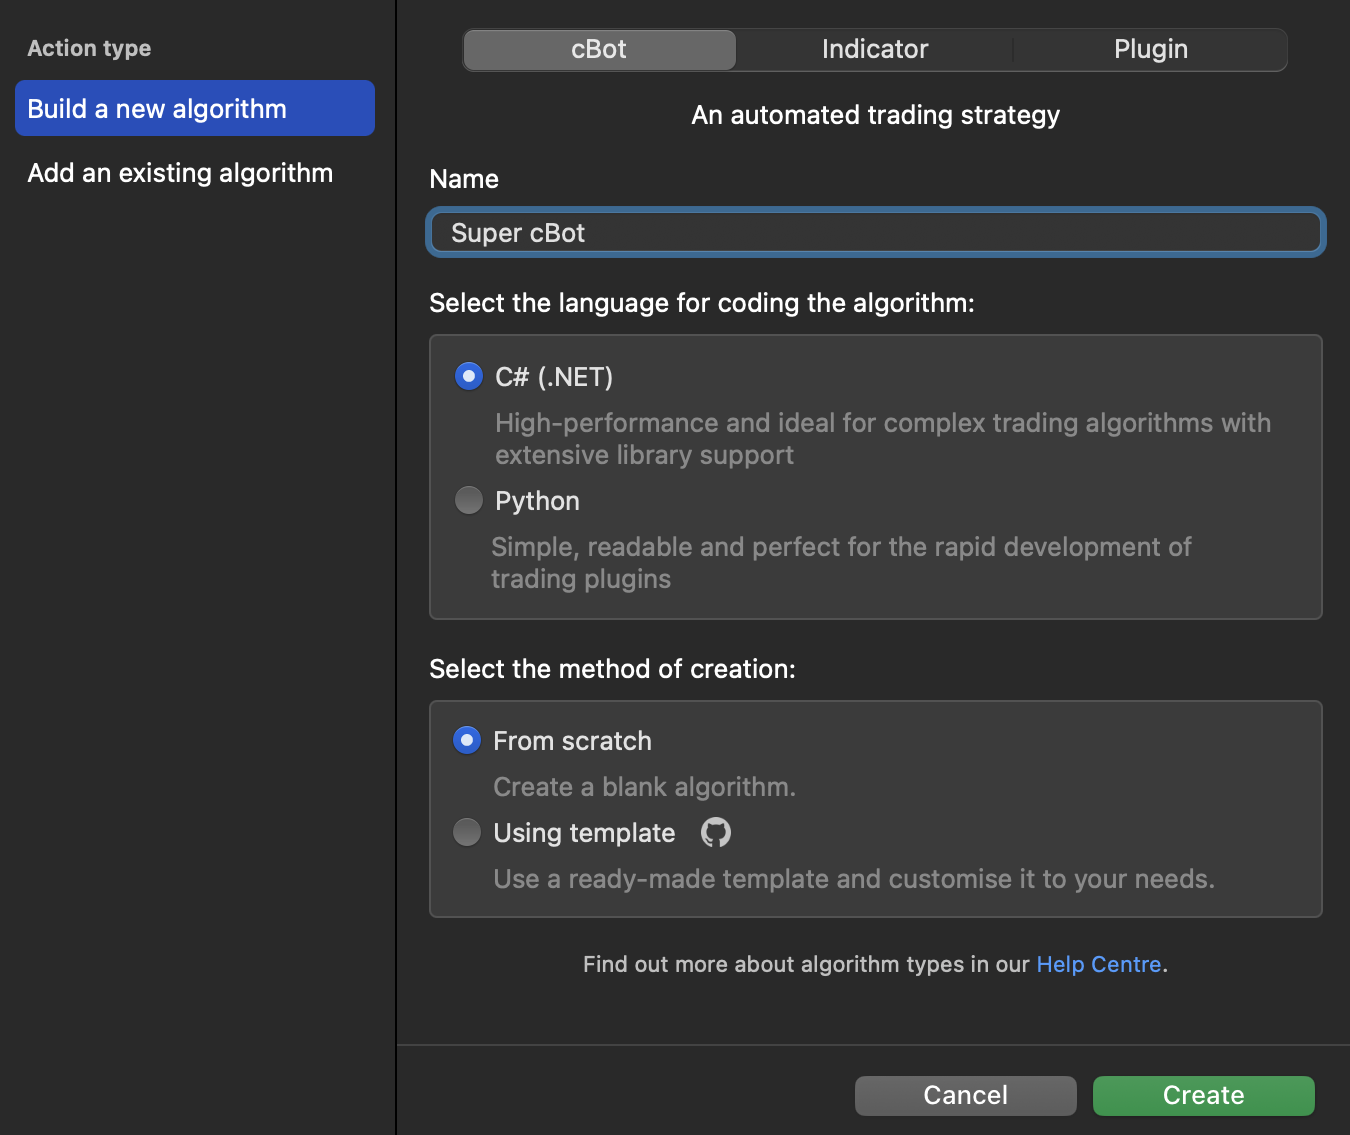
Task: Click the 'Create a blank algorithm.' description
Action: pos(644,787)
